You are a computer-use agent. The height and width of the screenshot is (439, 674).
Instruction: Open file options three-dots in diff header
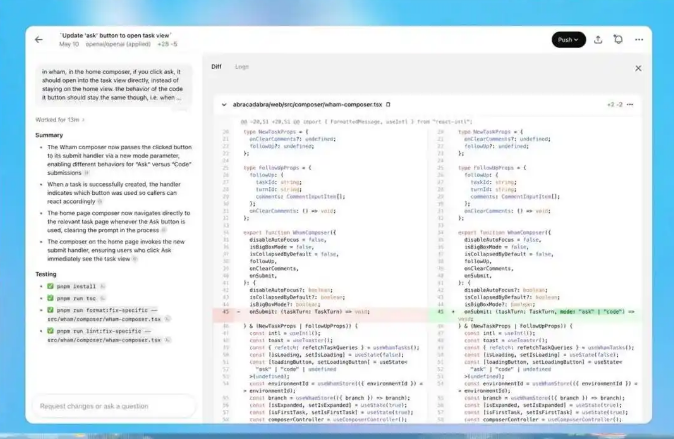click(632, 104)
